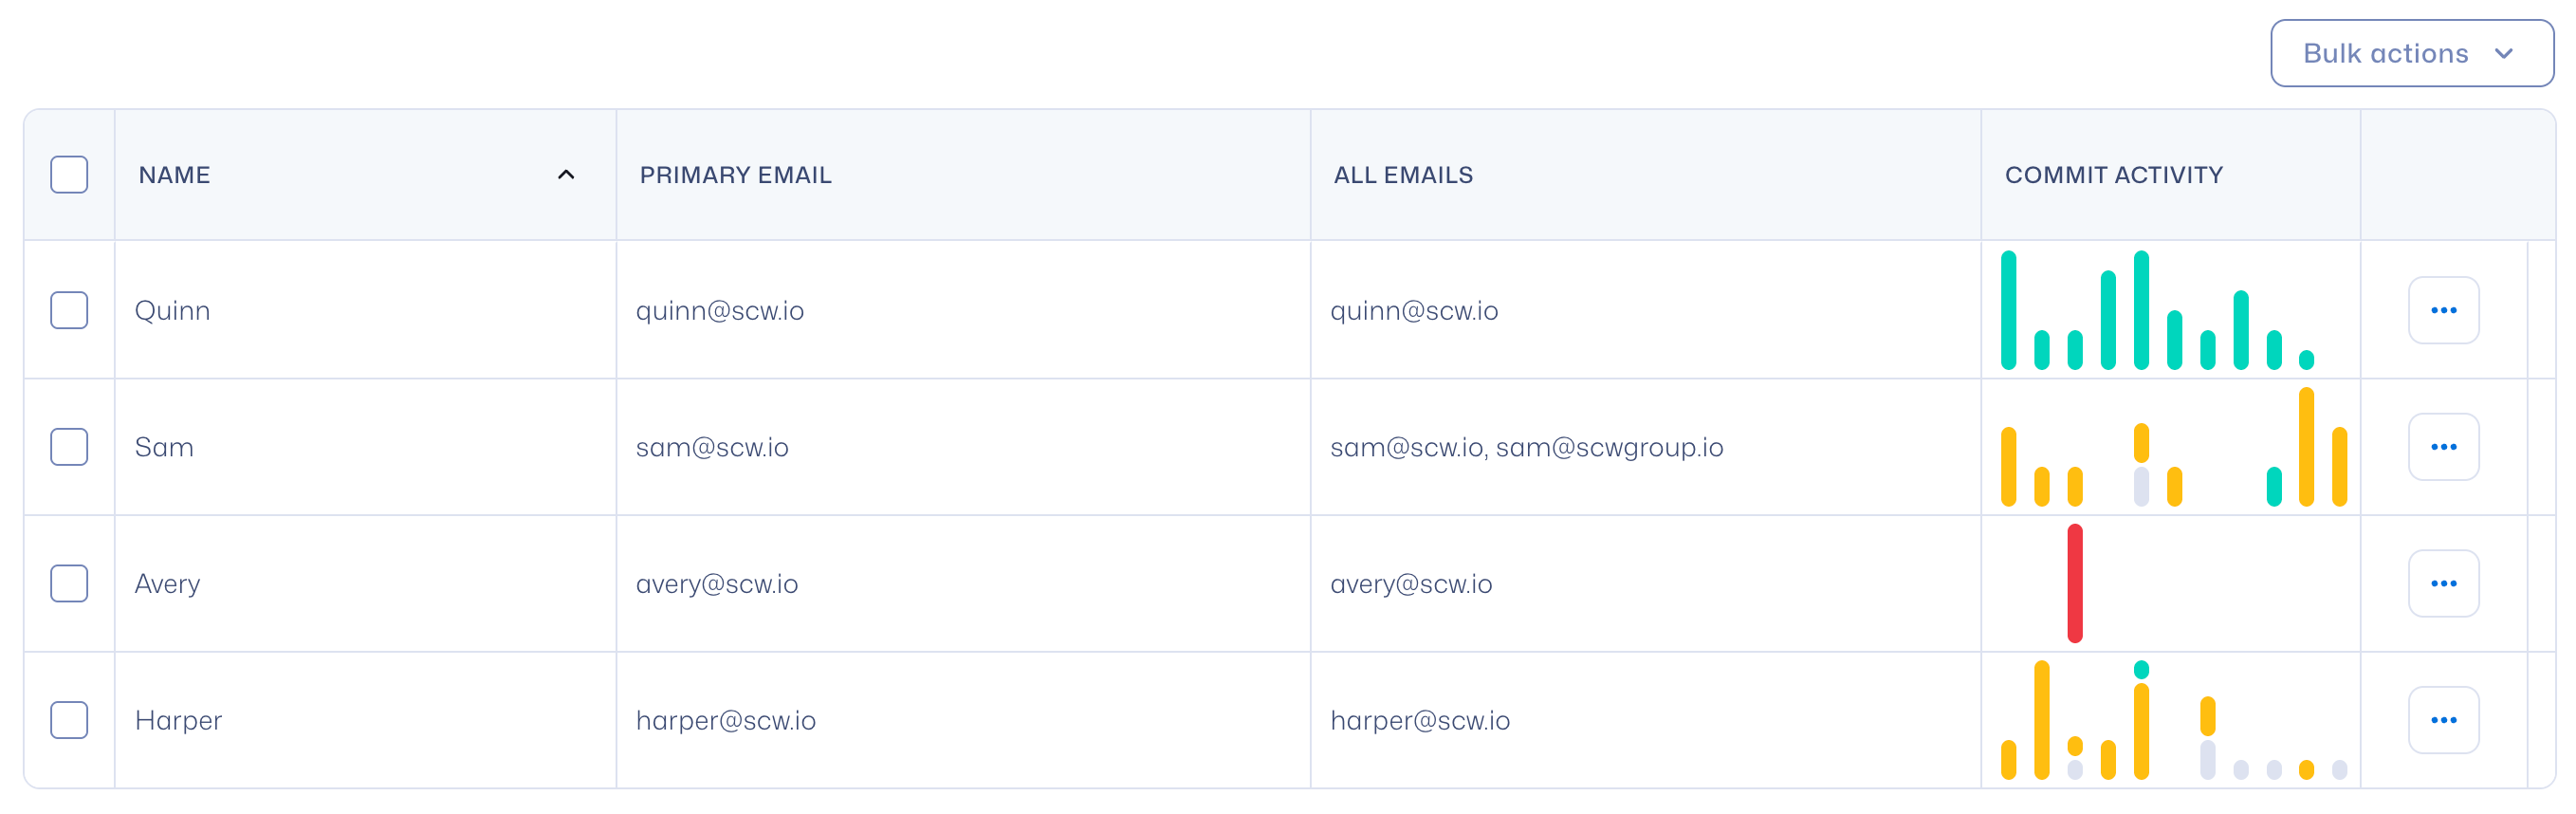Select the checkbox for Quinn's row

pos(69,310)
